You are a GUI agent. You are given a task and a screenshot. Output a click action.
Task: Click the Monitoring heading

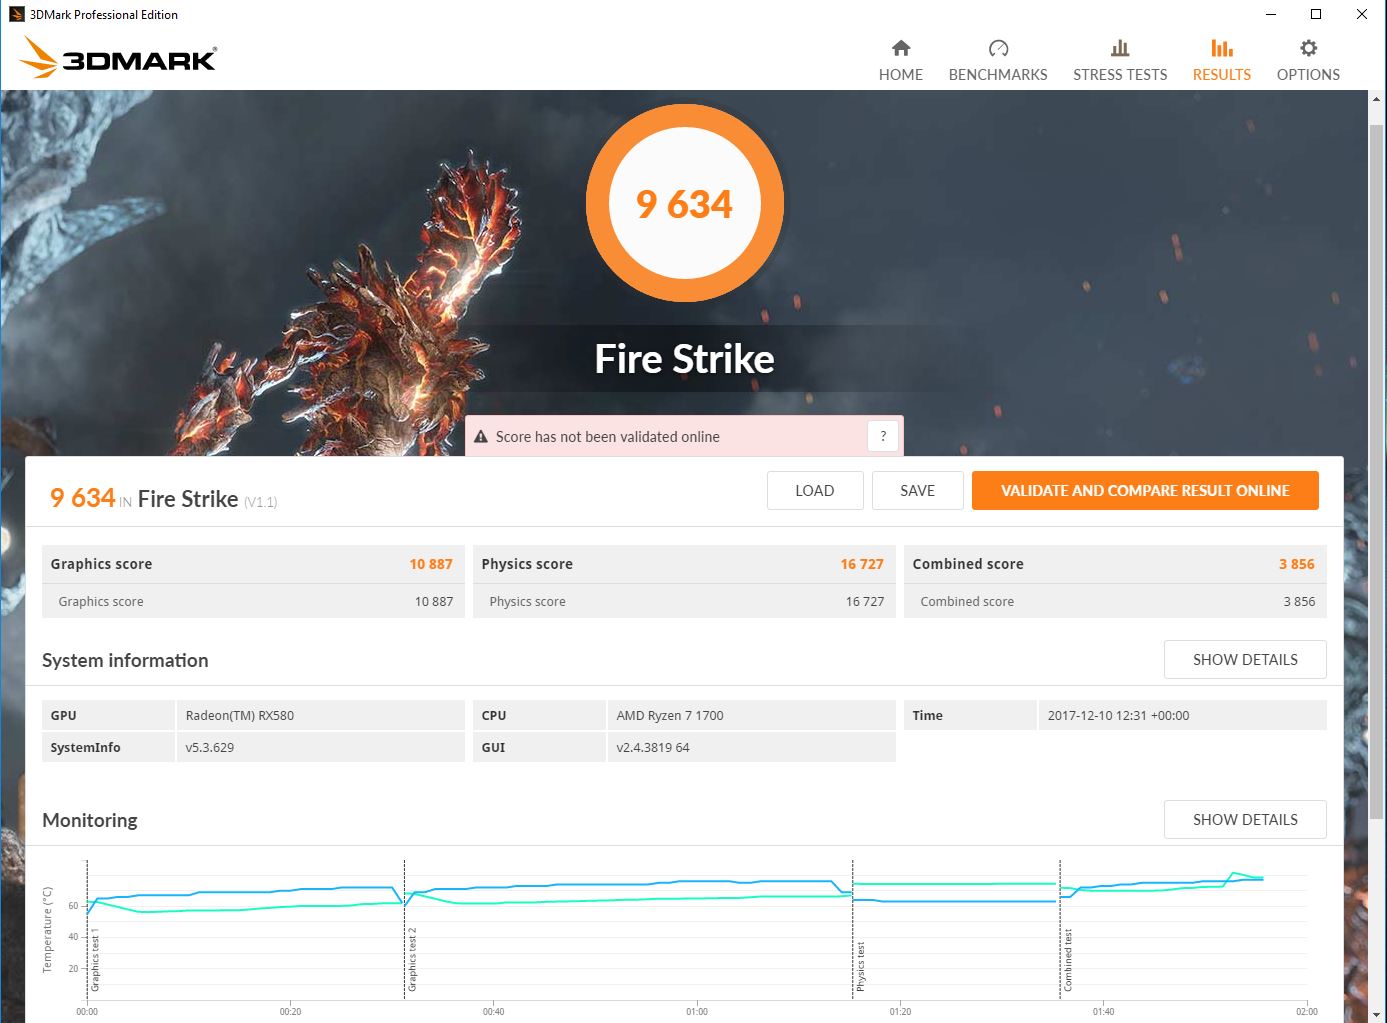point(90,820)
